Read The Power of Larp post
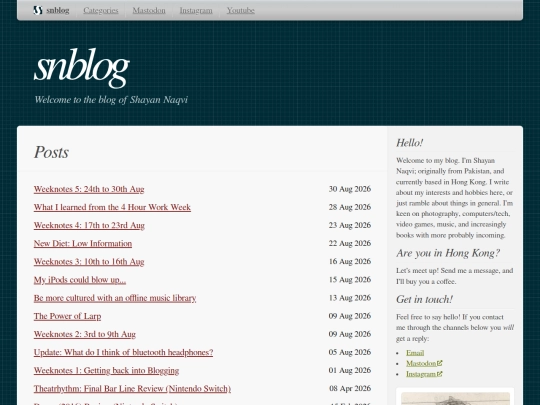This screenshot has height=405, width=540. pyautogui.click(x=68, y=316)
